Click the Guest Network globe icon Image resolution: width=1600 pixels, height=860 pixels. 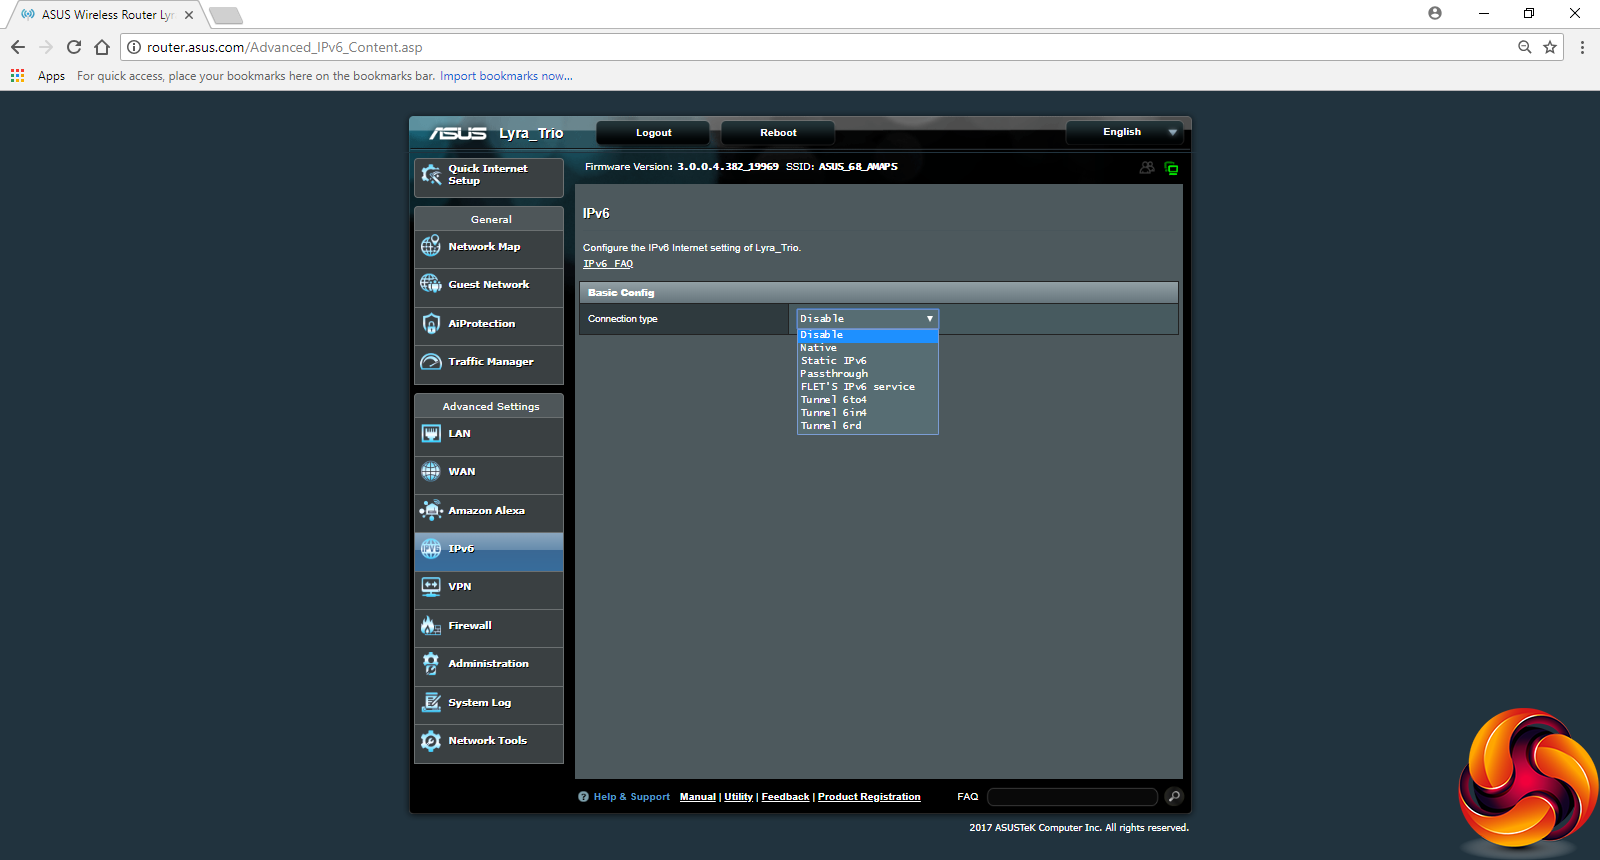click(431, 284)
